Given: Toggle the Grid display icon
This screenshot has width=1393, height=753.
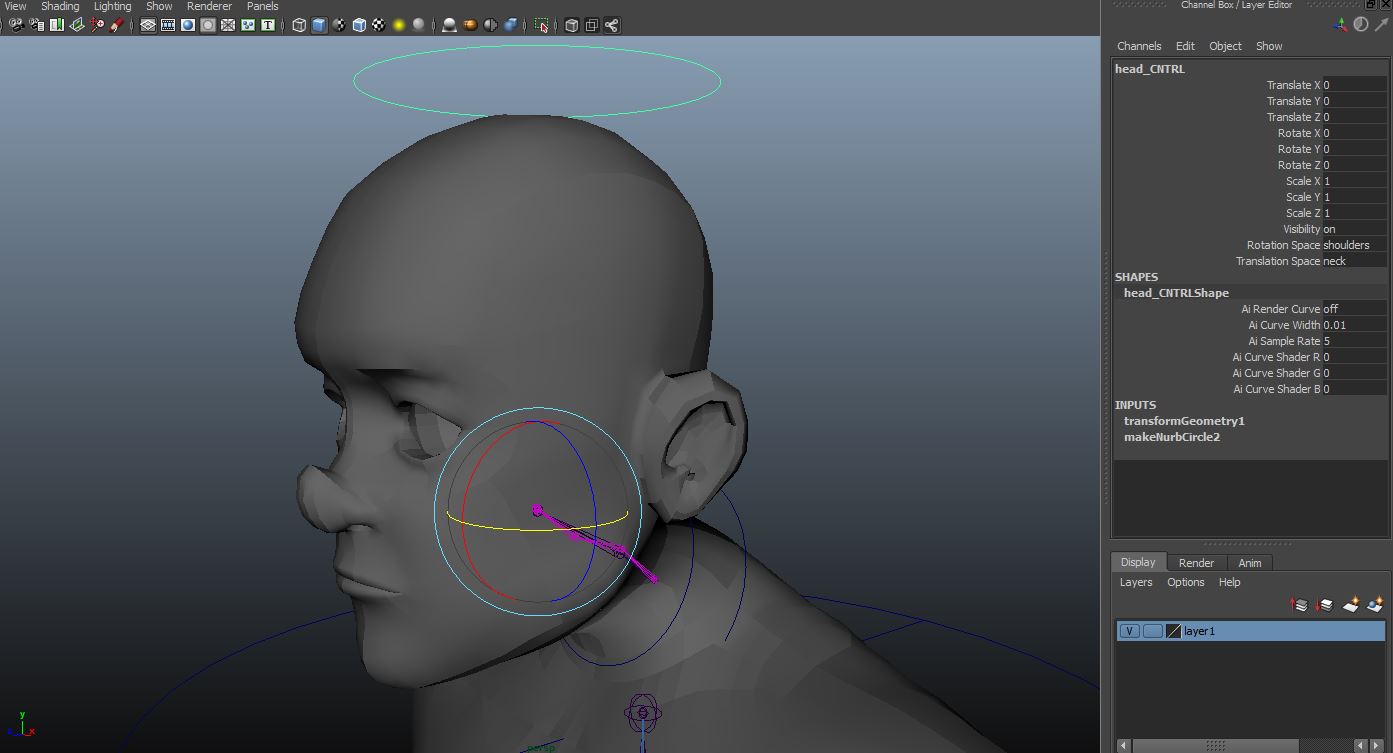Looking at the screenshot, I should (x=148, y=25).
